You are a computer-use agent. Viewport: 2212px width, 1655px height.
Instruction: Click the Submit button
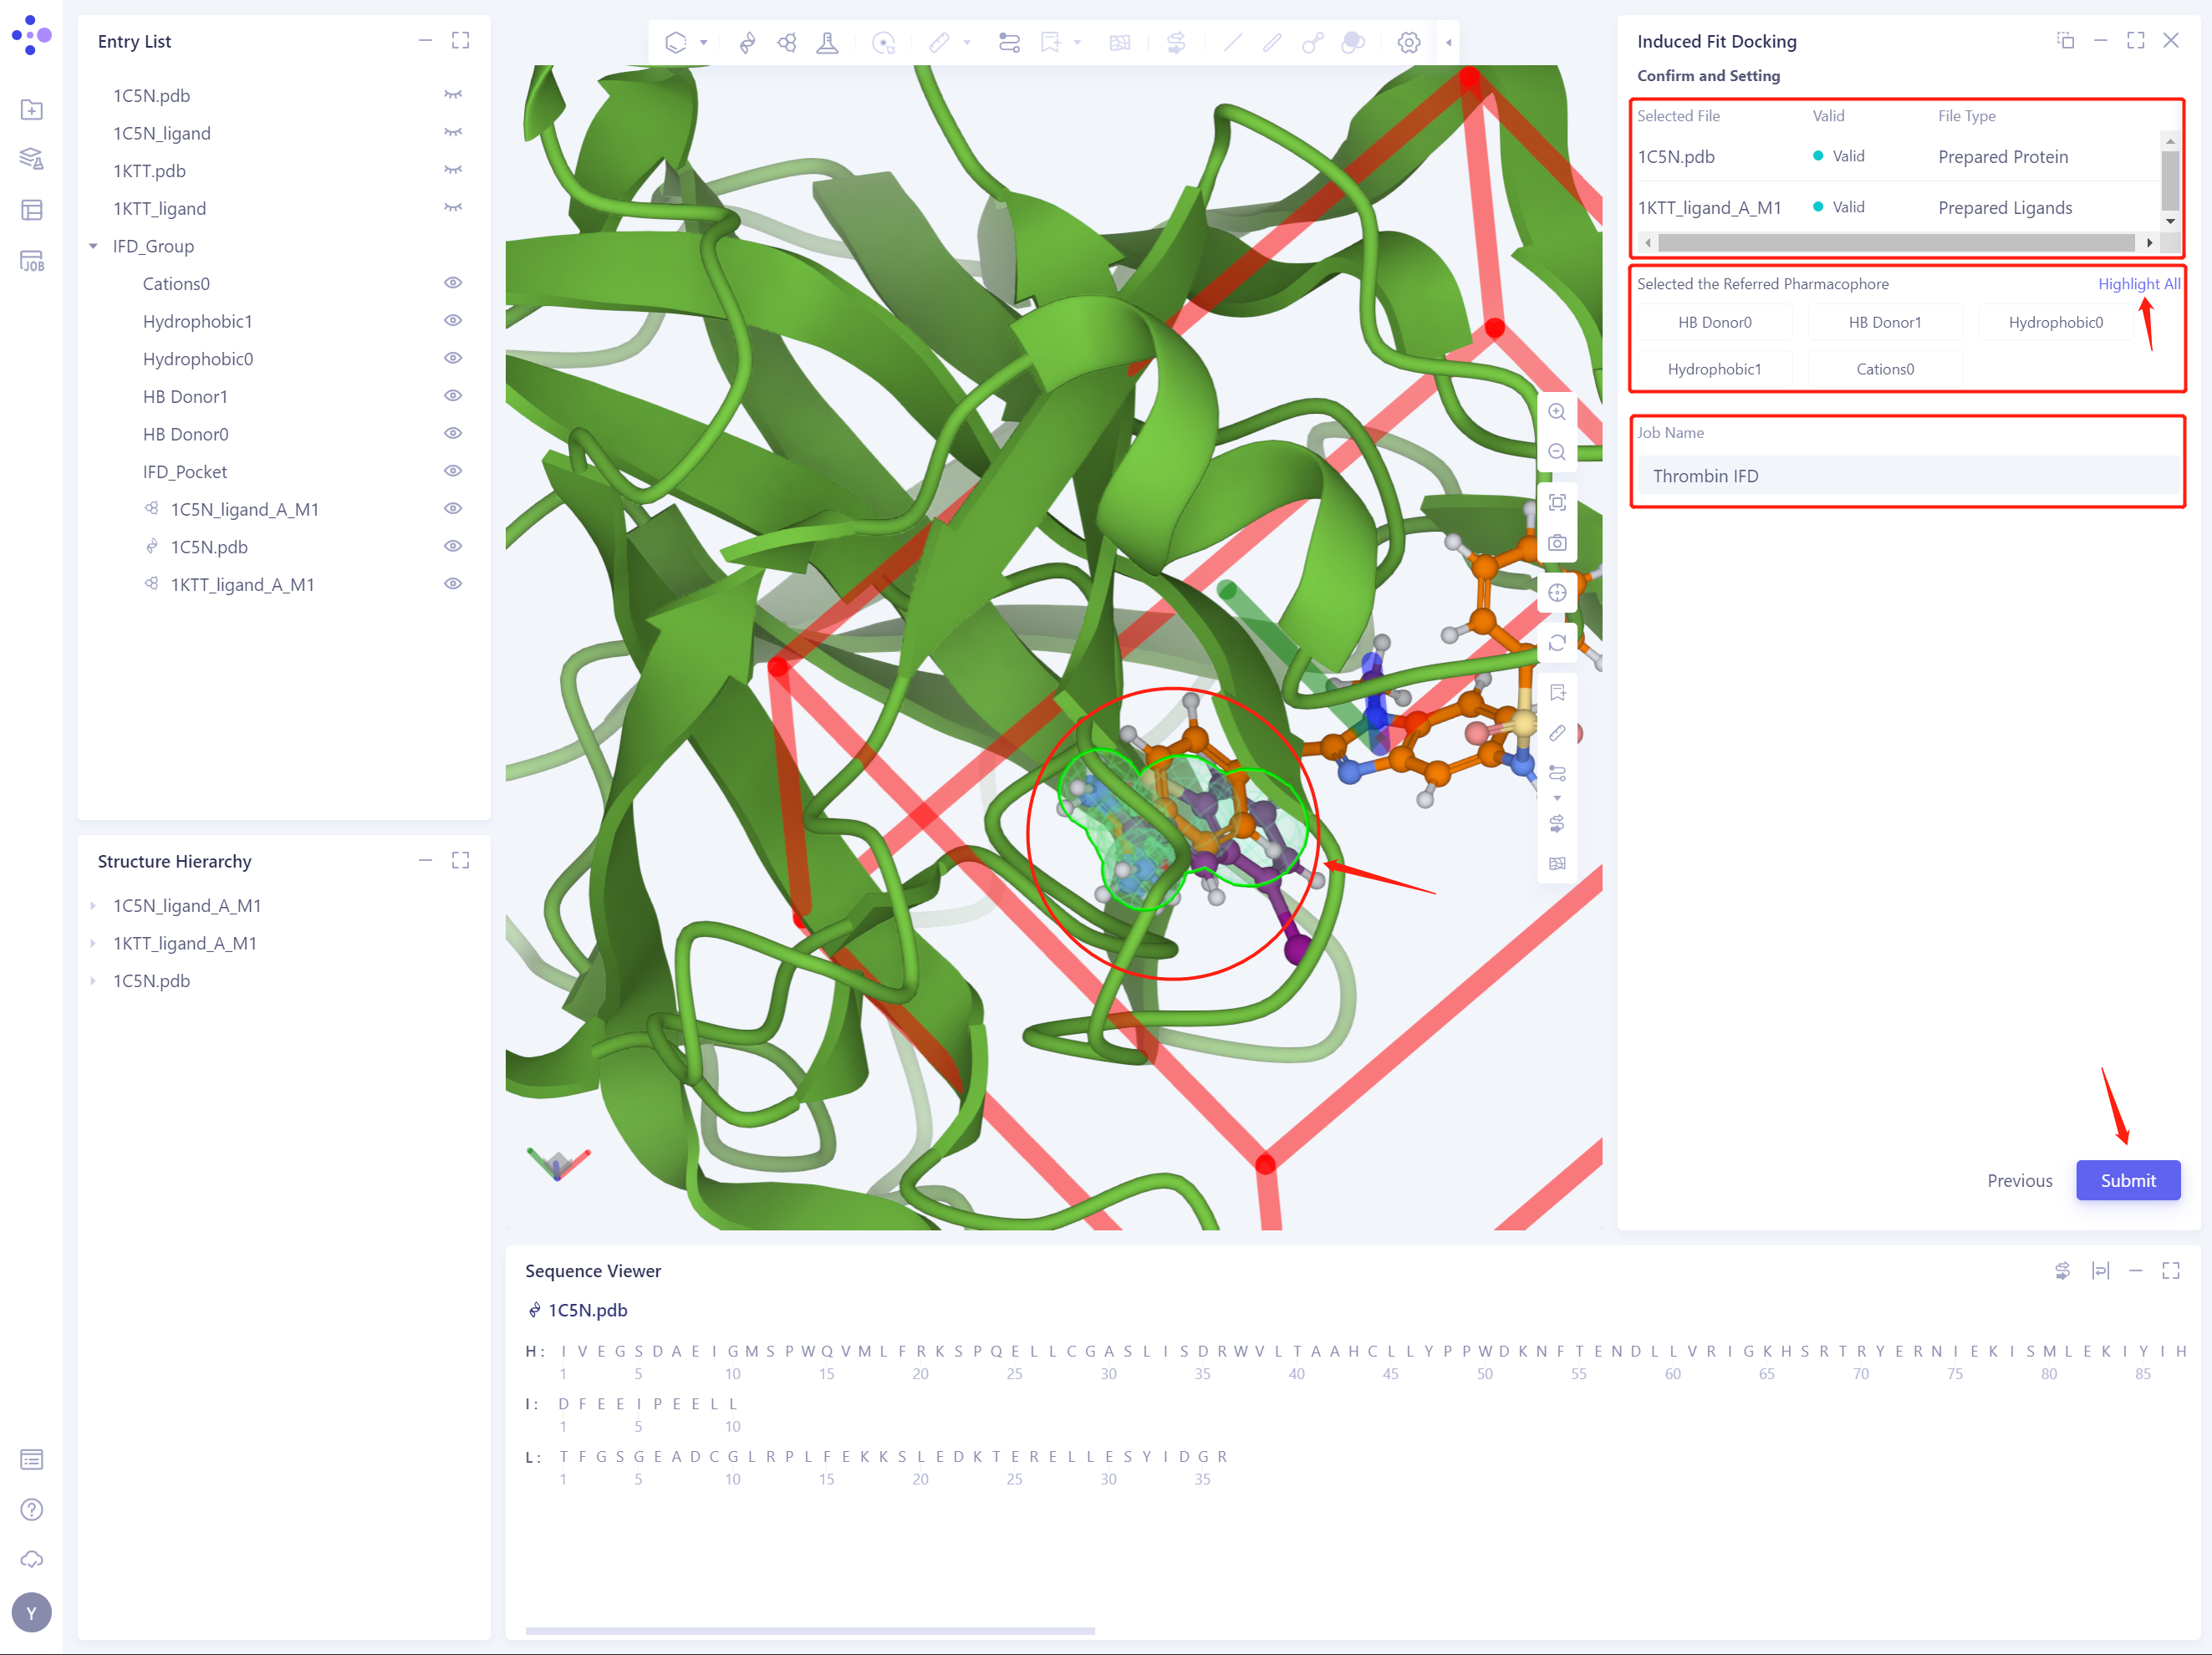2127,1180
